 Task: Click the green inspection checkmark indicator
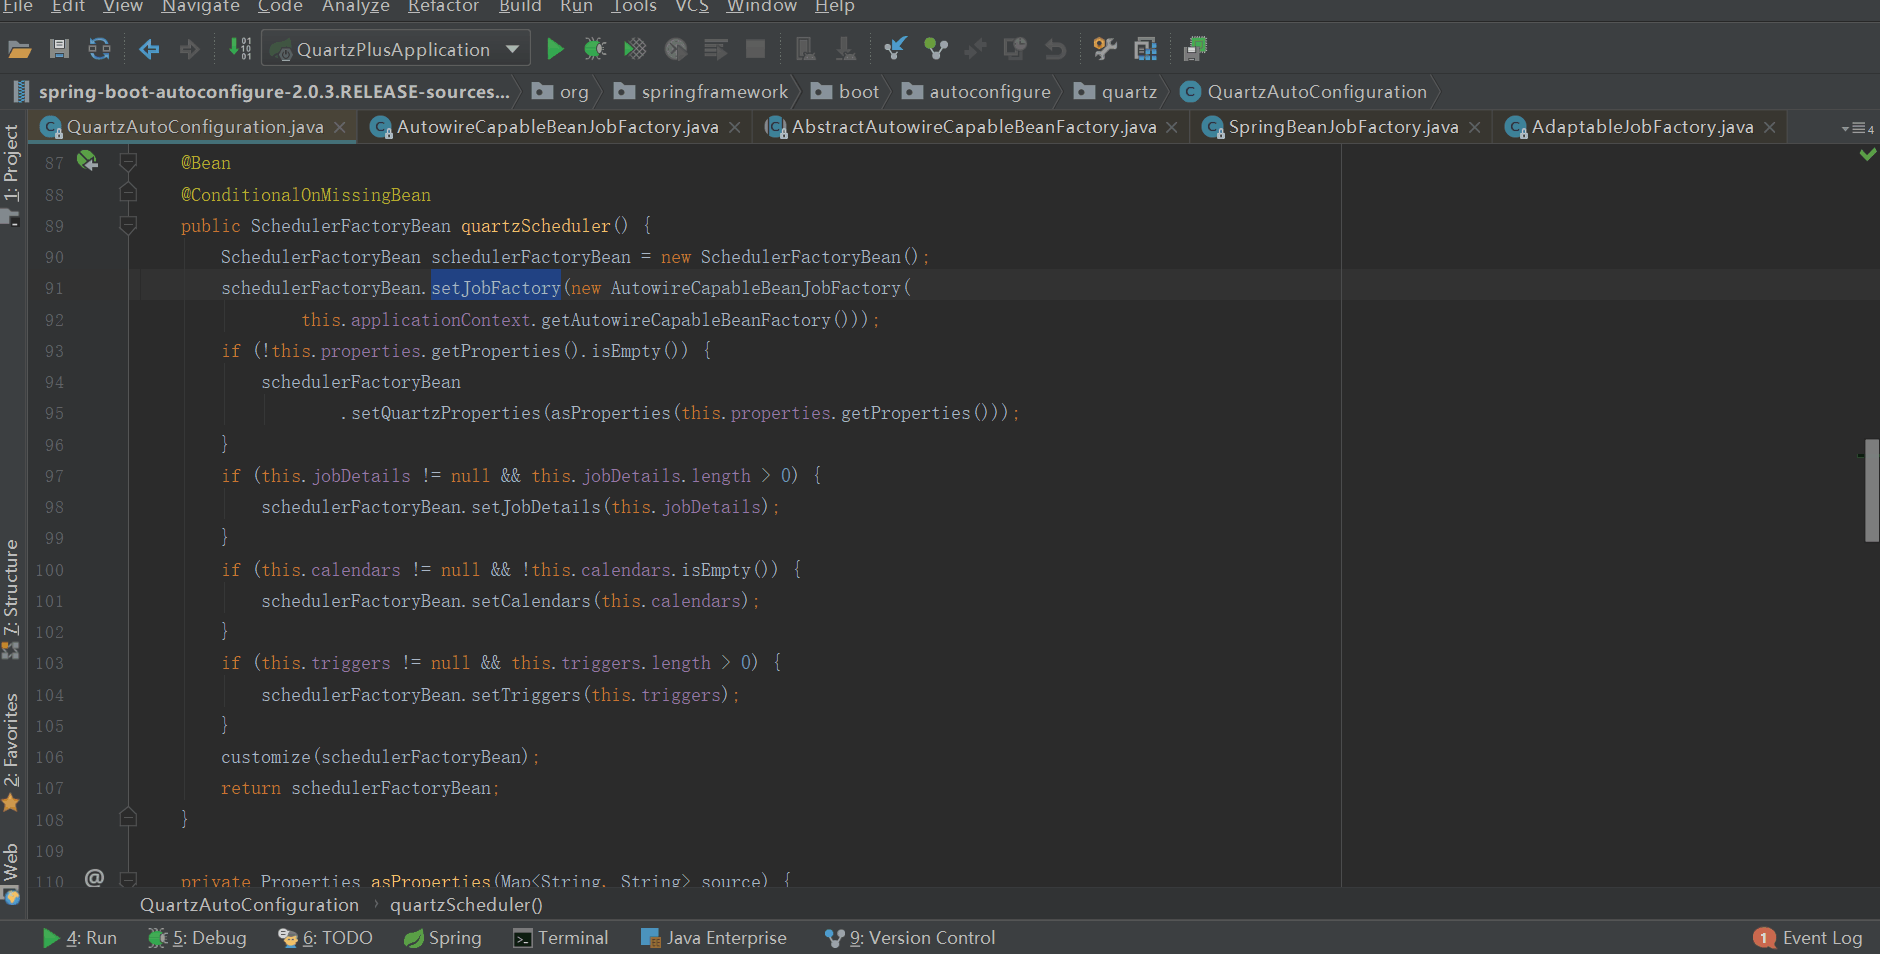pos(1867,154)
